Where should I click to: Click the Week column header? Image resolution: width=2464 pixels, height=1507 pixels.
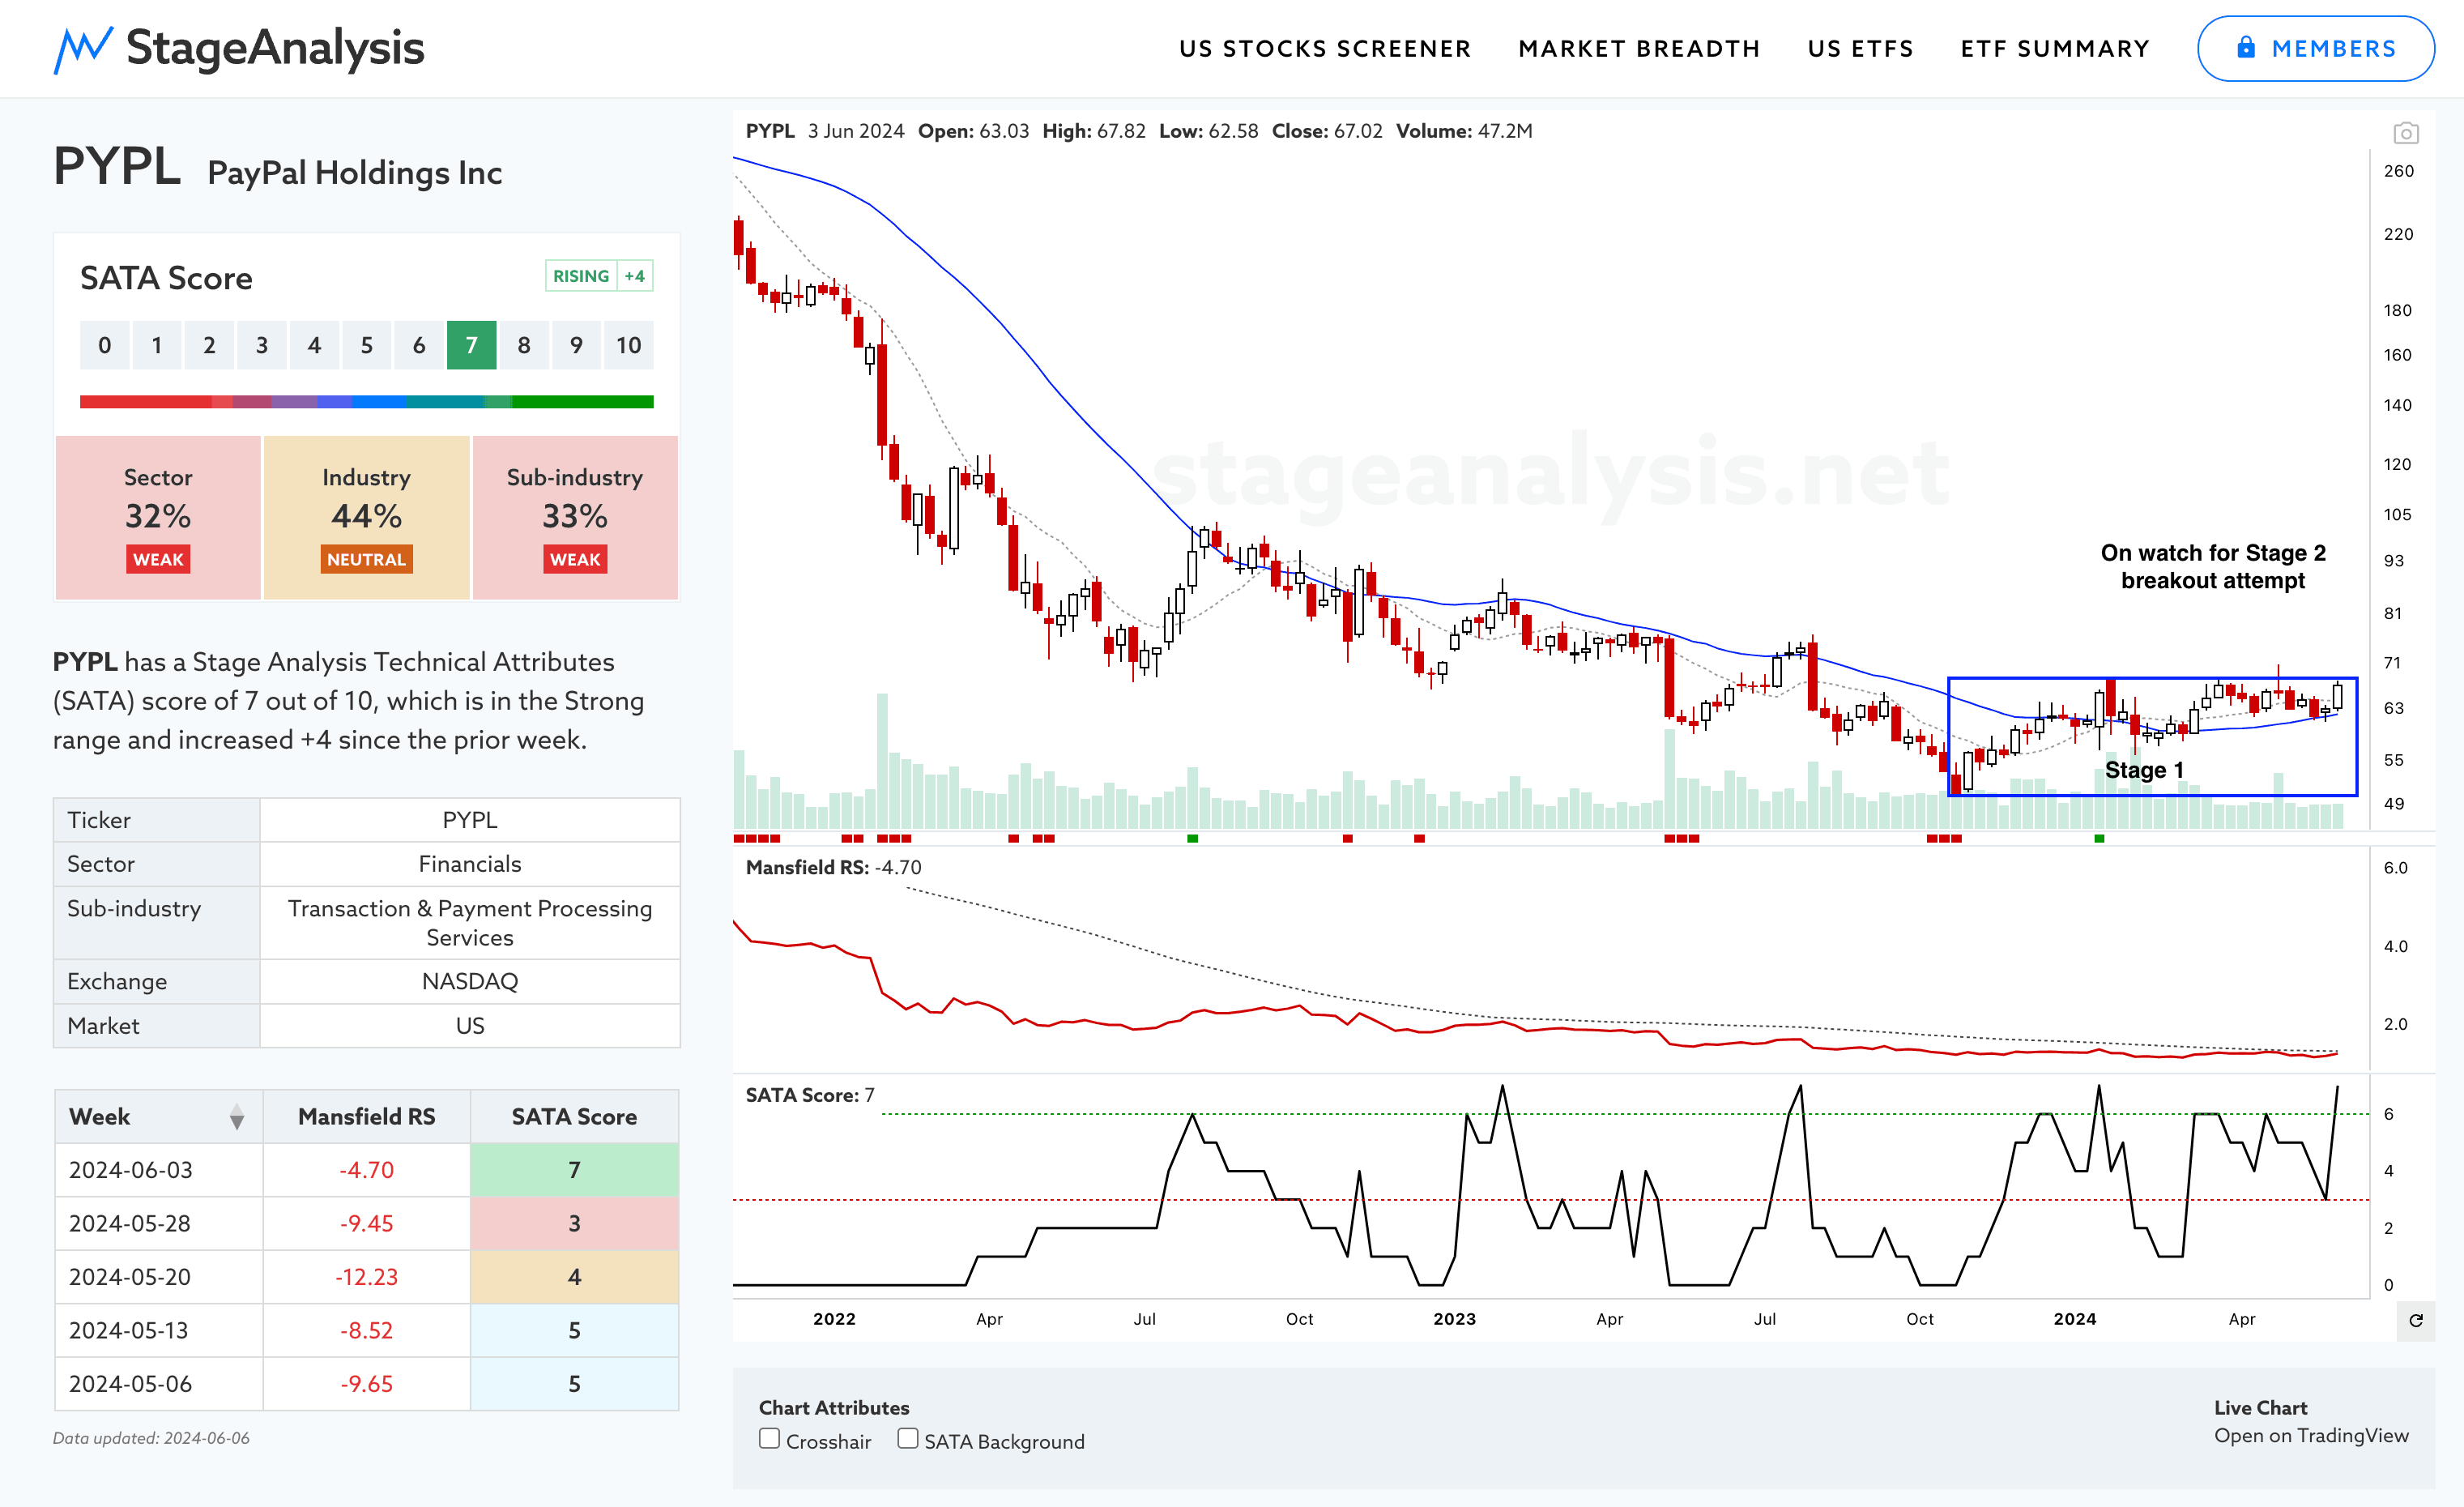(x=158, y=1117)
